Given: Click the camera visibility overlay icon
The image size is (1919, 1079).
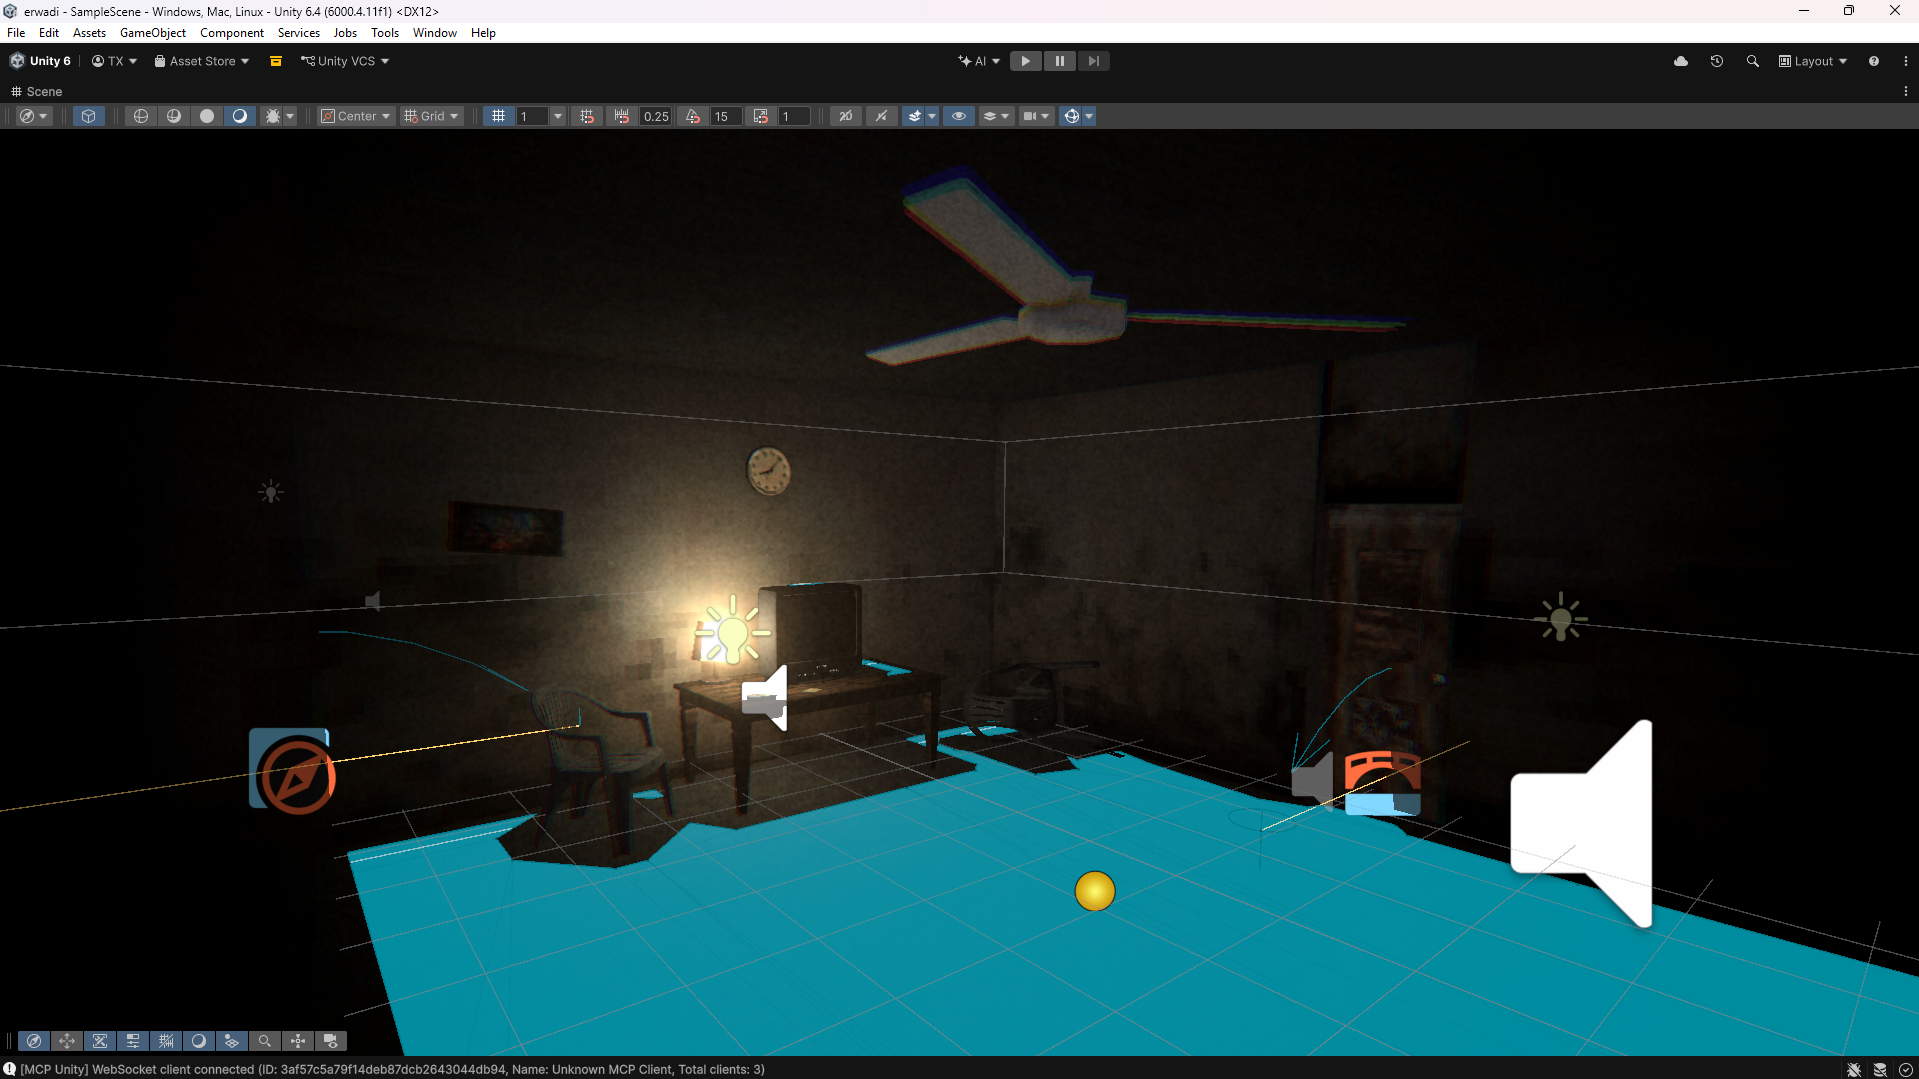Looking at the screenshot, I should click(x=331, y=1041).
